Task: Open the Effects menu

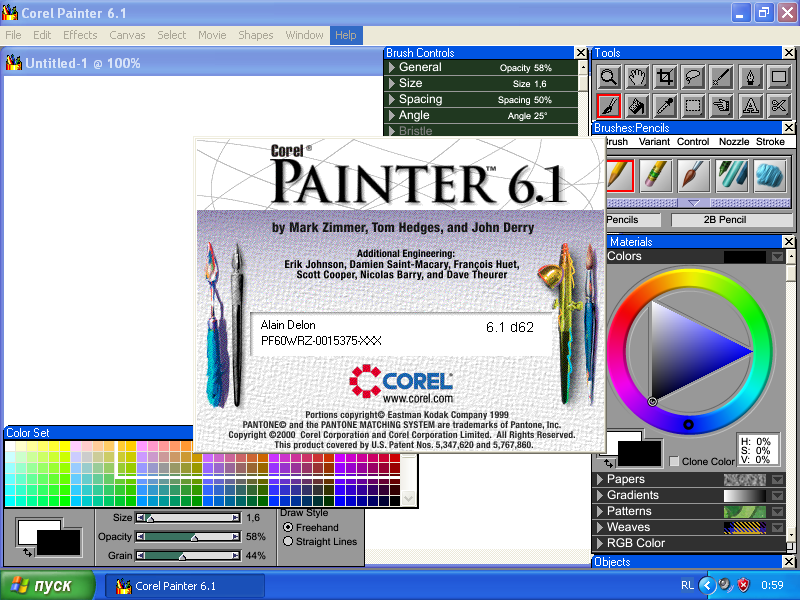Action: click(80, 35)
